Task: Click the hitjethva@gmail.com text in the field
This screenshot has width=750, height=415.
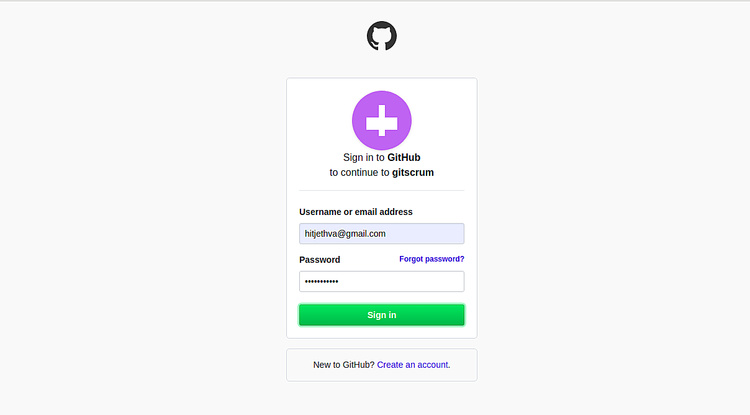Action: (345, 233)
